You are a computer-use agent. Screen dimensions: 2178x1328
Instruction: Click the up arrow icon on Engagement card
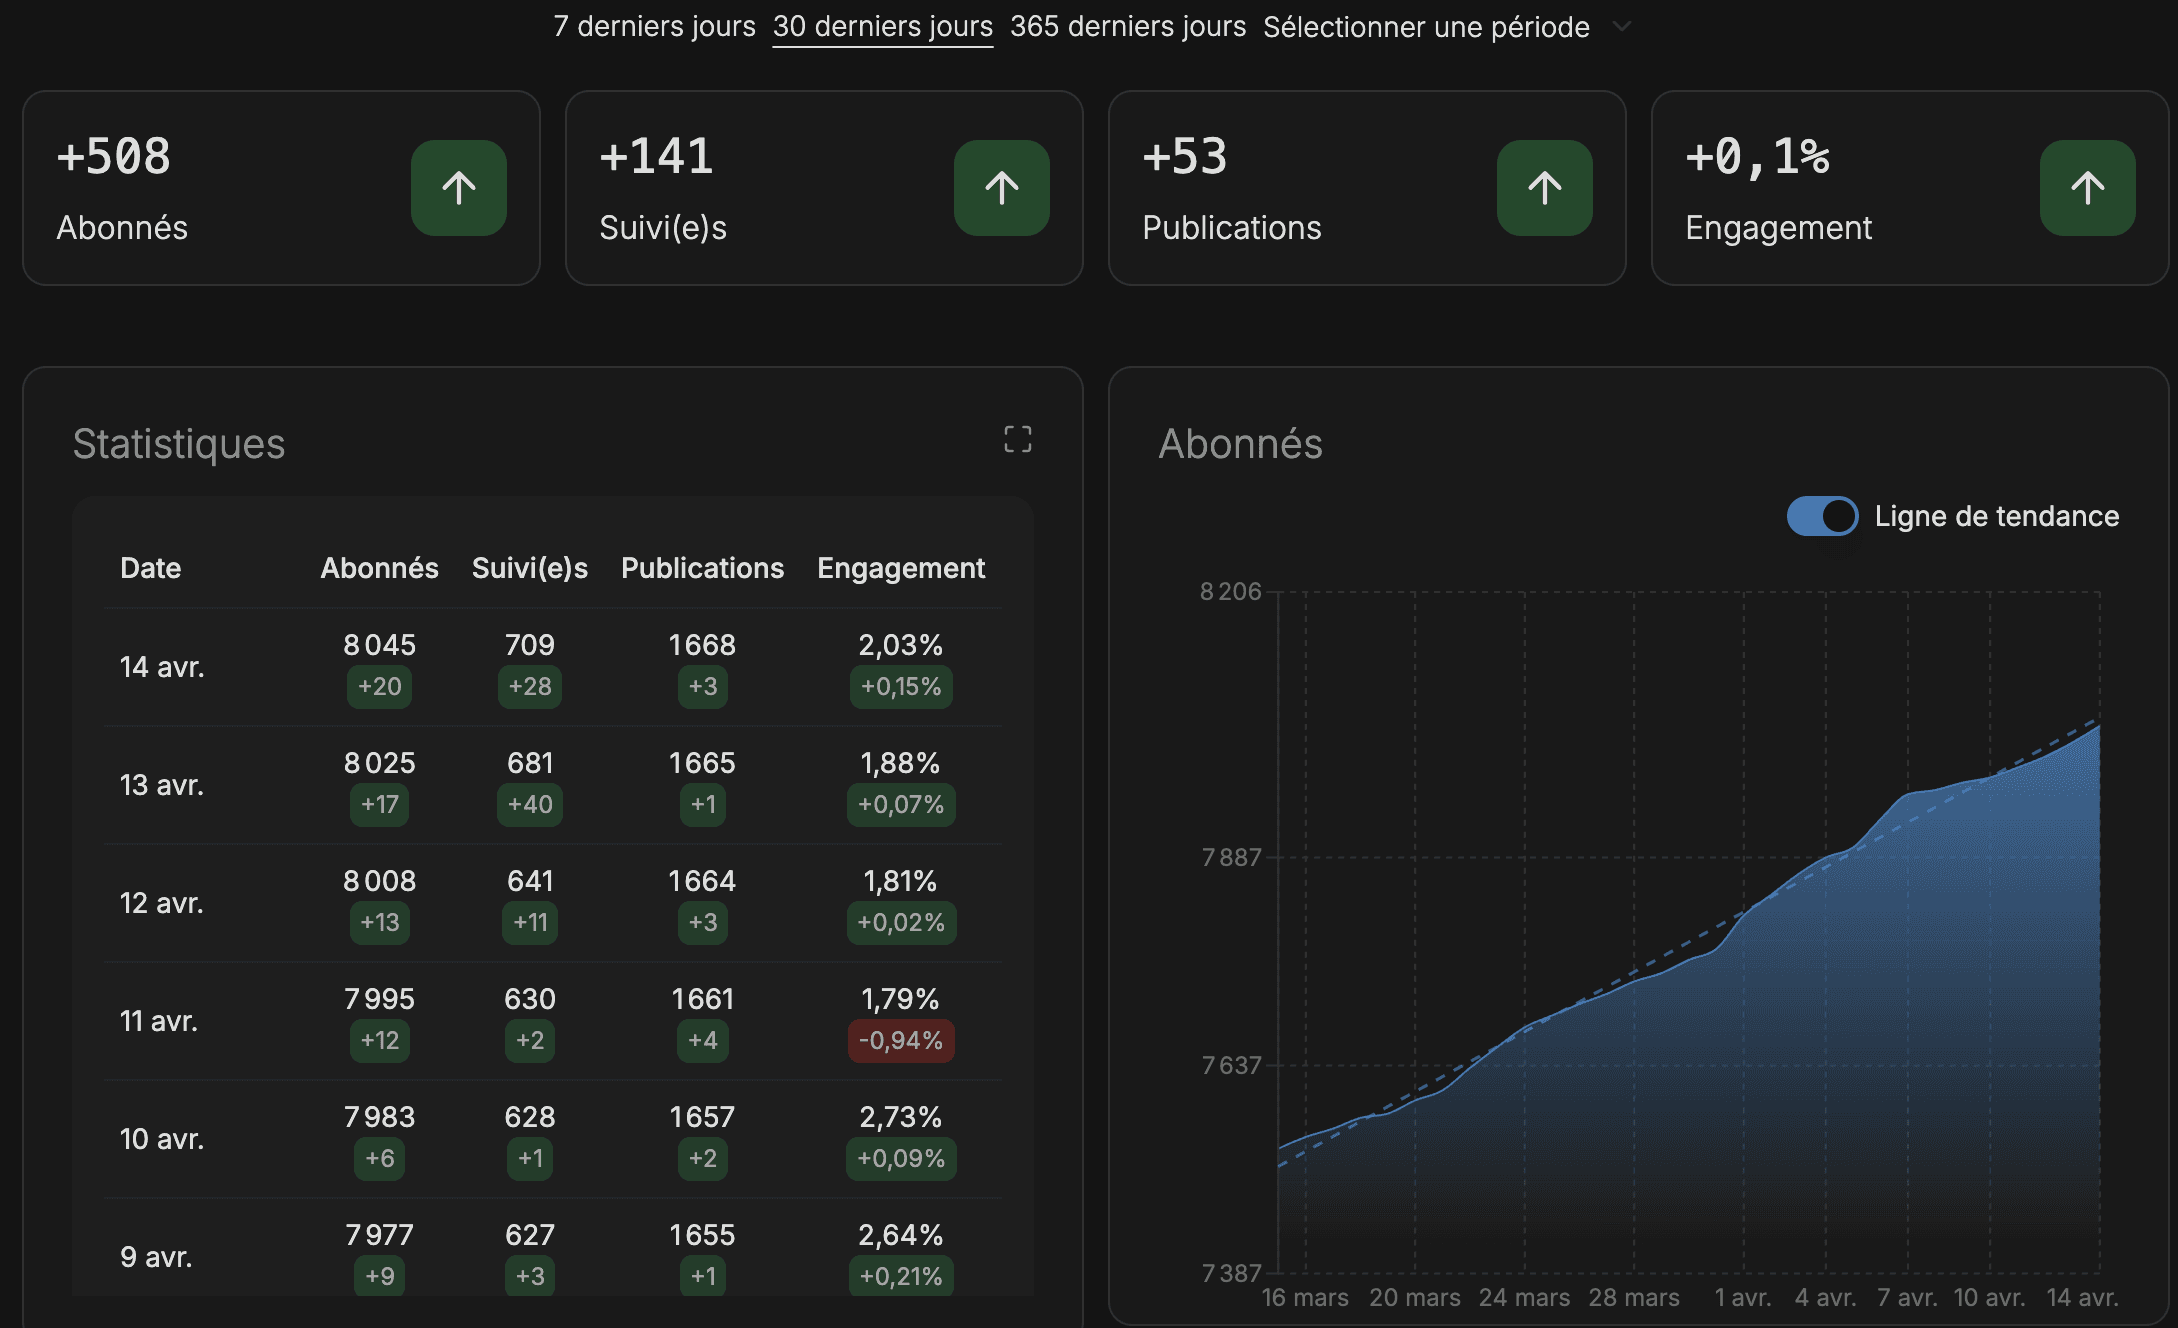coord(2088,188)
